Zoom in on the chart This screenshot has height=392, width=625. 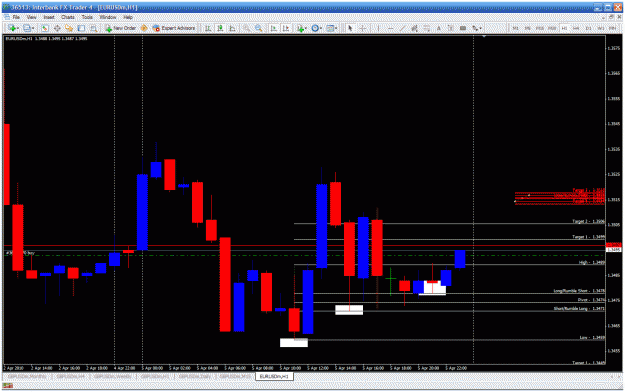[246, 28]
